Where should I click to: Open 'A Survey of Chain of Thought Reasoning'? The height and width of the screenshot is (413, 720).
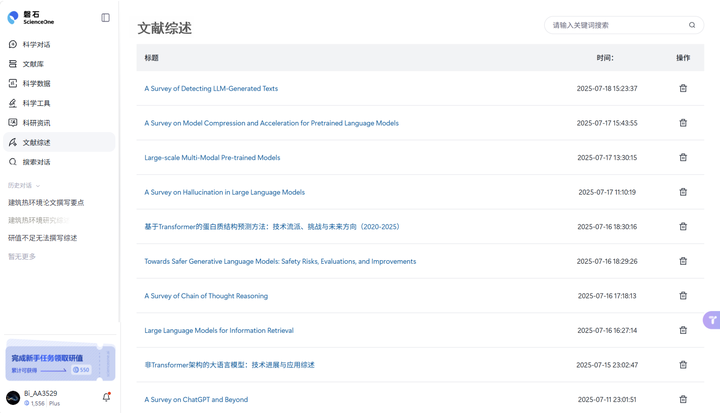click(x=206, y=296)
